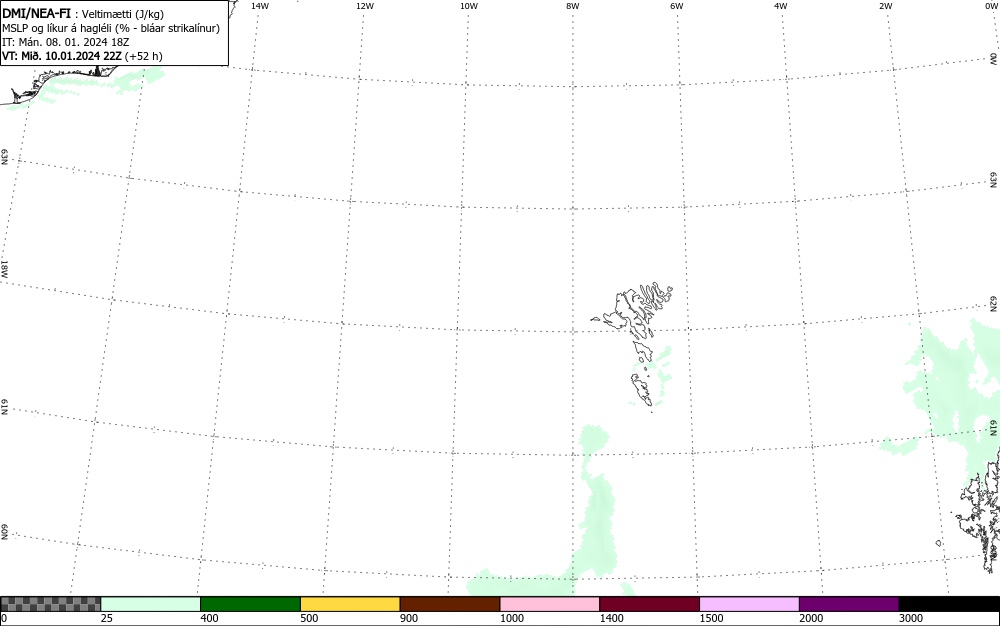Click the legend value 2000
This screenshot has width=1000, height=626.
click(x=811, y=618)
